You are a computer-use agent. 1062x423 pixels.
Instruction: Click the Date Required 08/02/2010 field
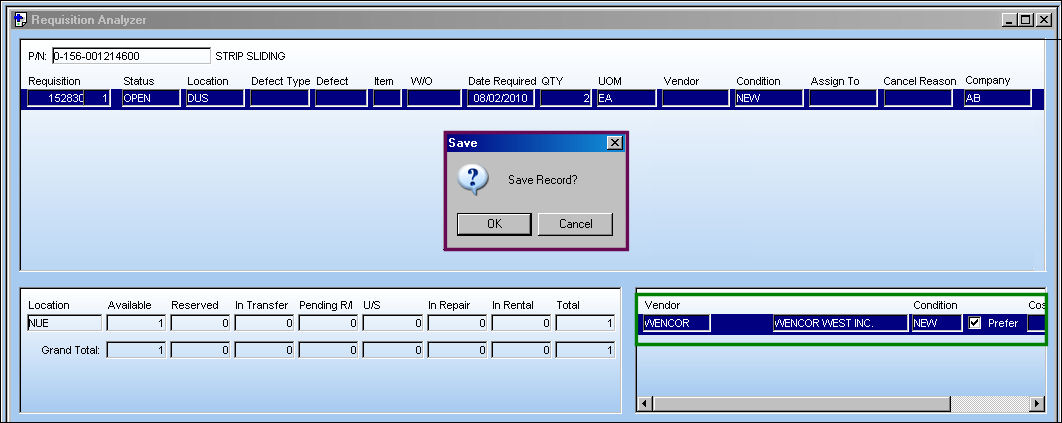tap(501, 98)
